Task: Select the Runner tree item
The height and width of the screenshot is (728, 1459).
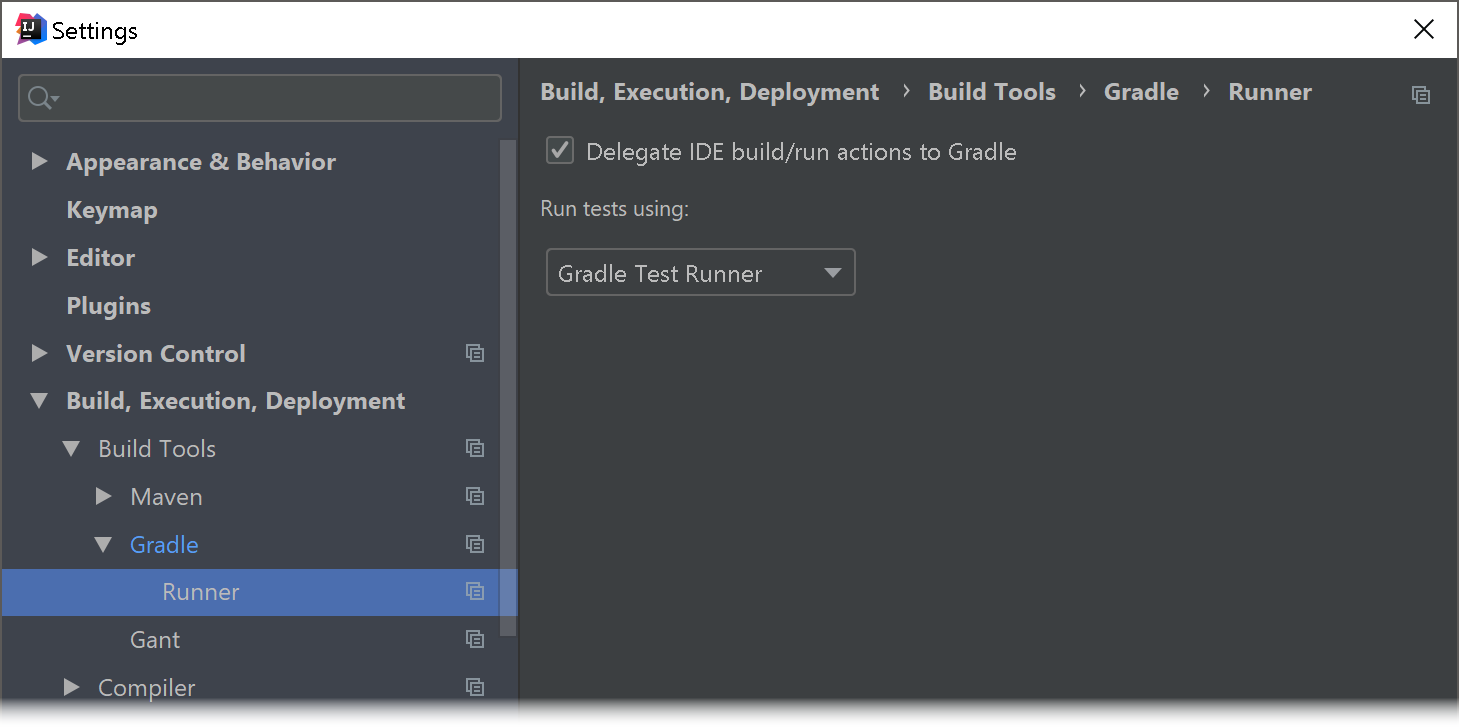Action: tap(259, 592)
